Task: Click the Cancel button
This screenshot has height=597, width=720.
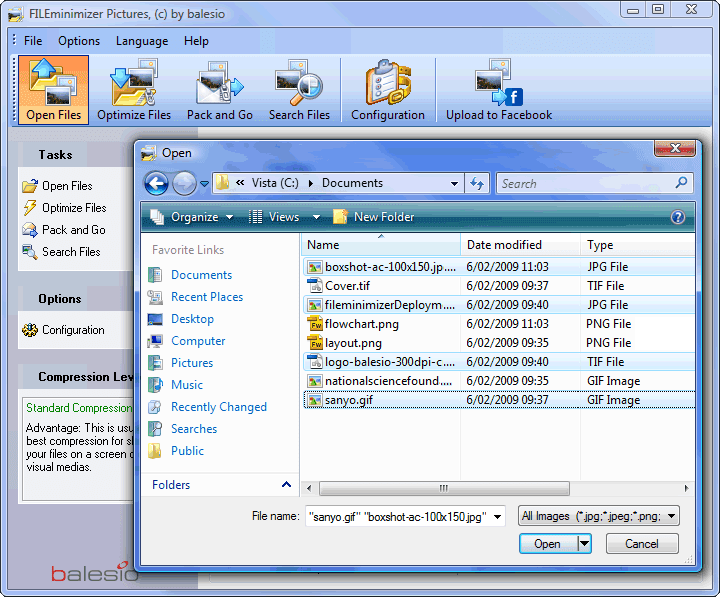Action: tap(642, 544)
